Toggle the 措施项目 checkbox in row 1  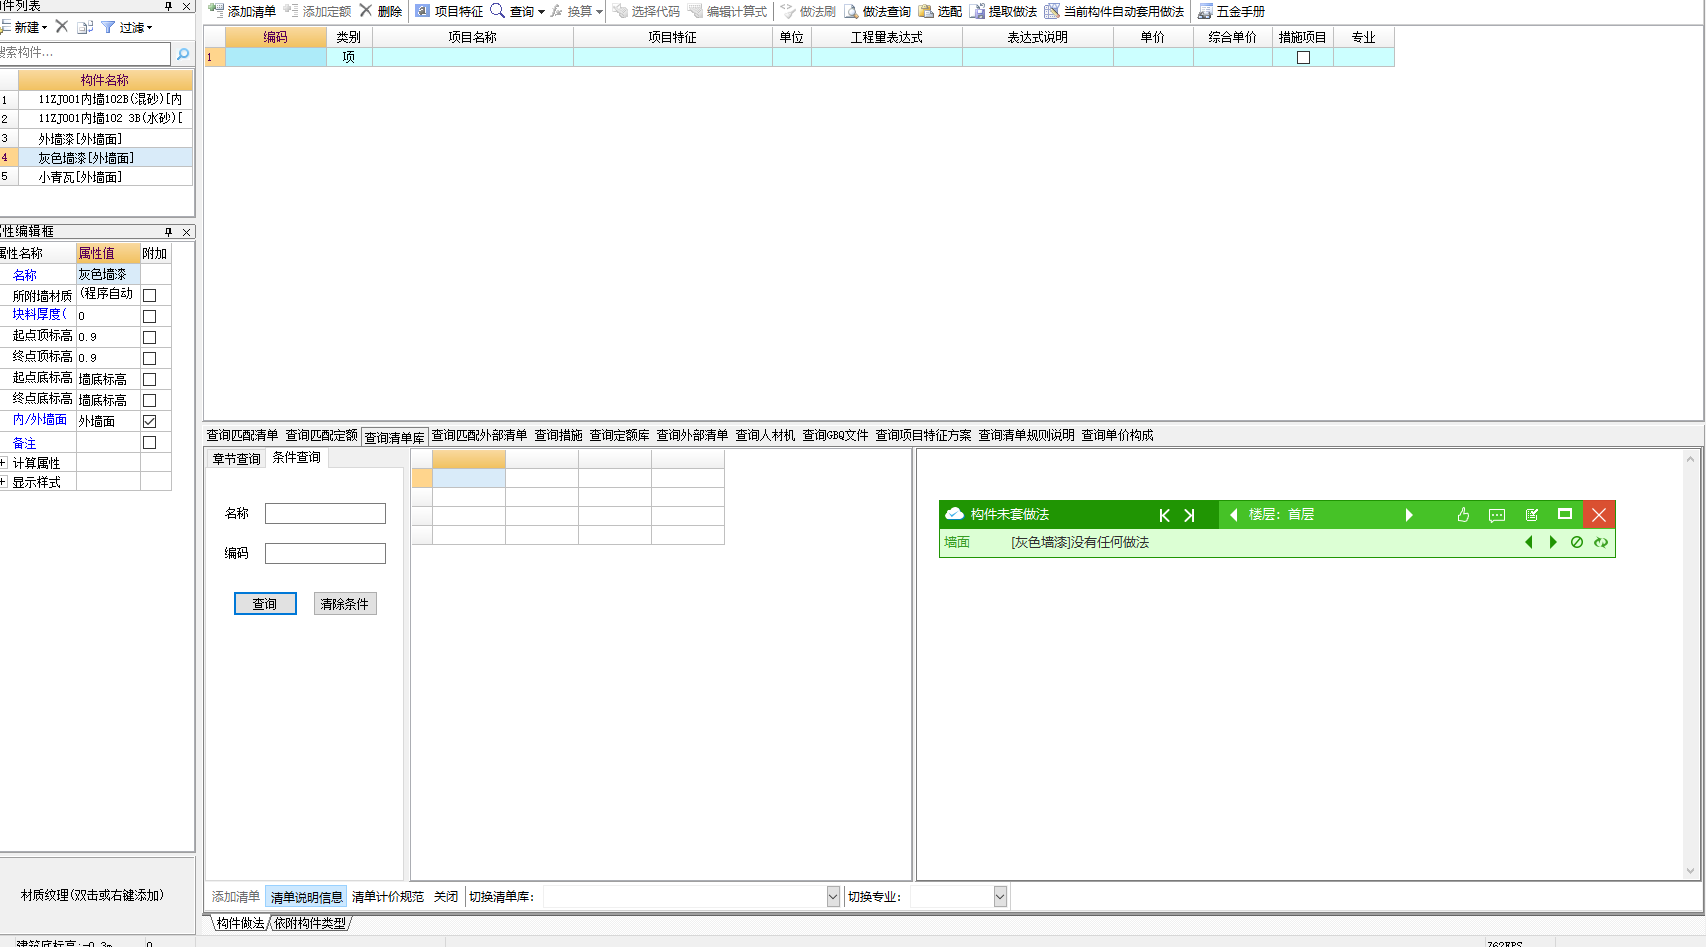point(1303,57)
